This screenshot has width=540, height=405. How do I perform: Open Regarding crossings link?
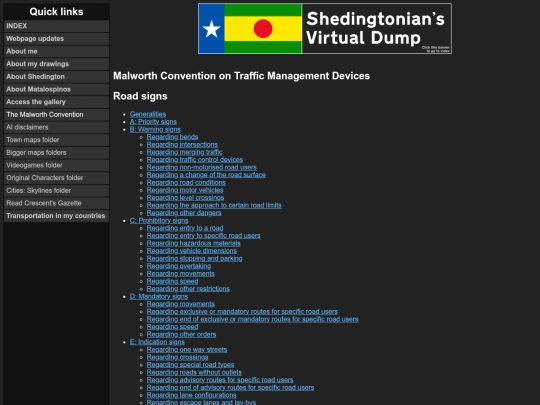(177, 357)
